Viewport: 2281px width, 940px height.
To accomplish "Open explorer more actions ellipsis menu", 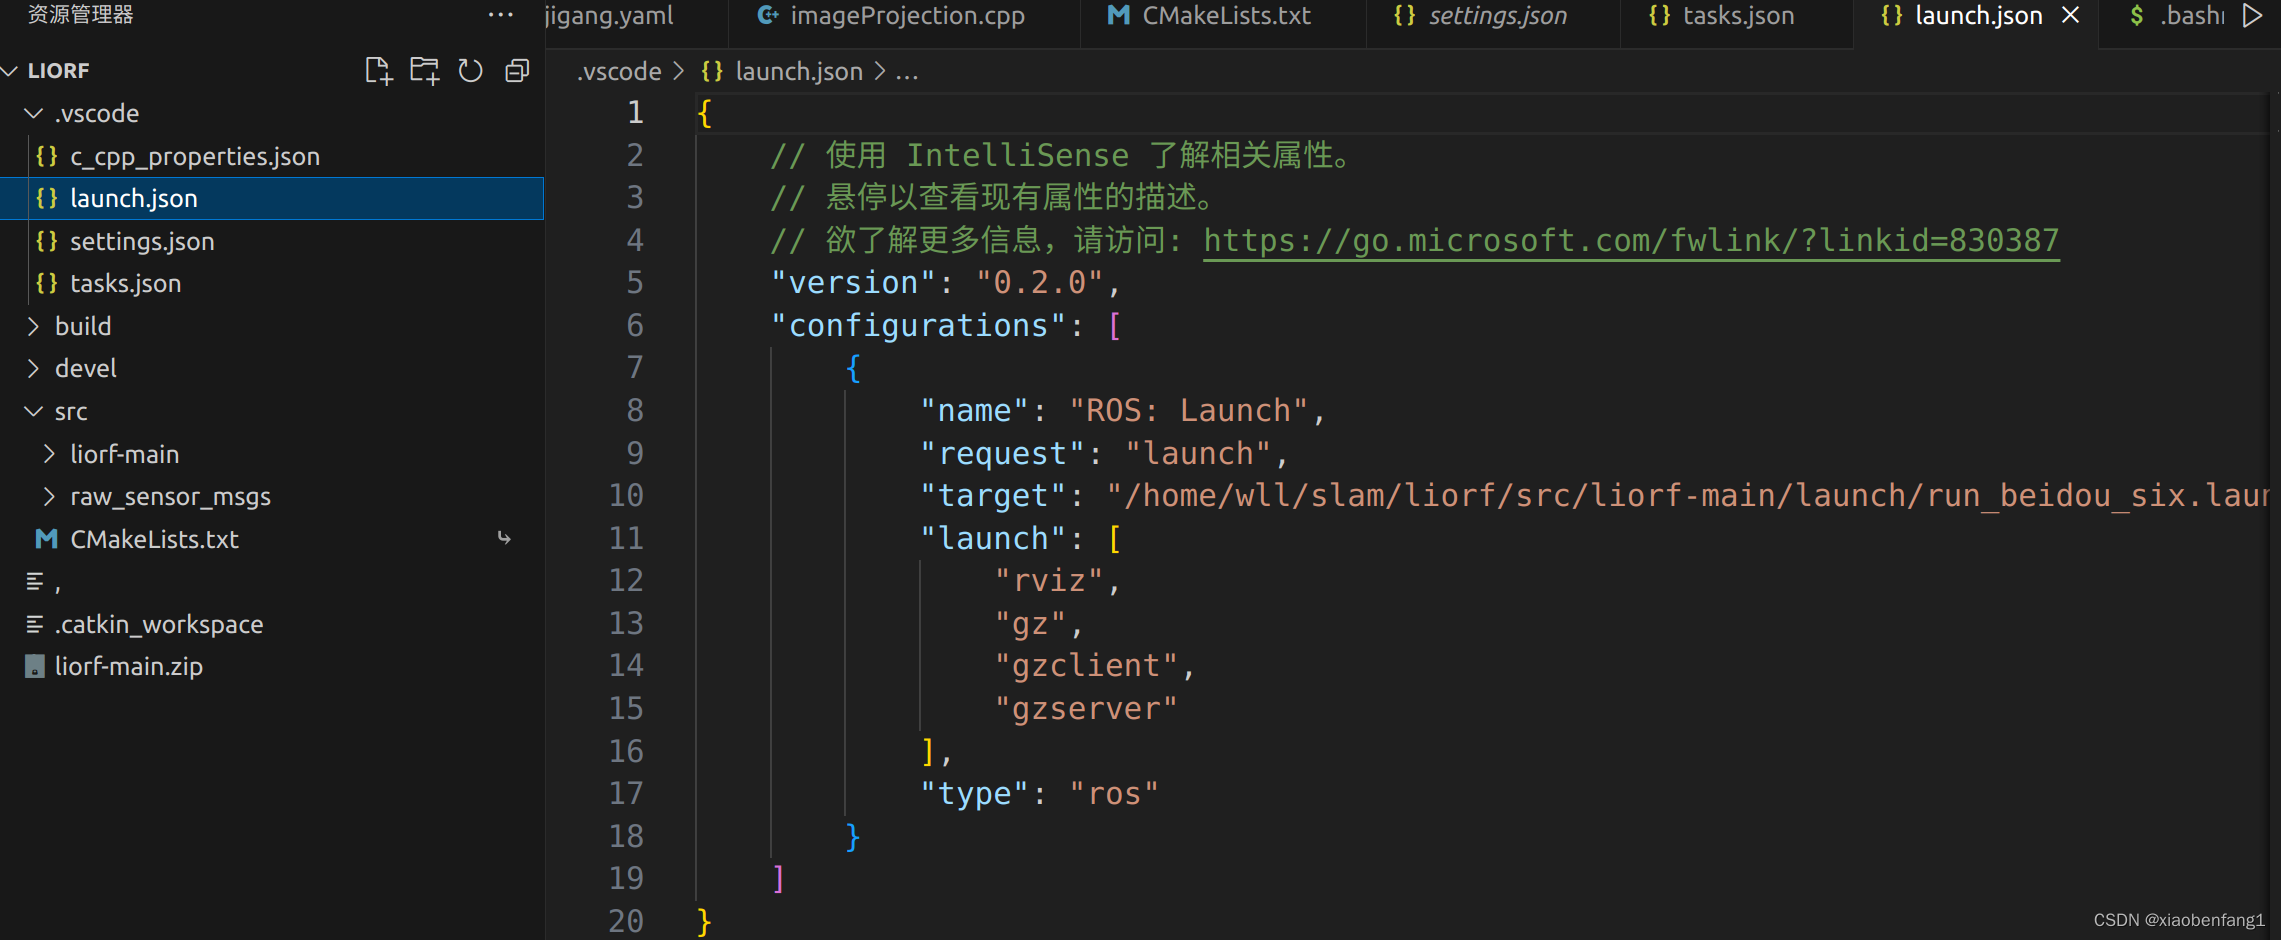I will (500, 15).
